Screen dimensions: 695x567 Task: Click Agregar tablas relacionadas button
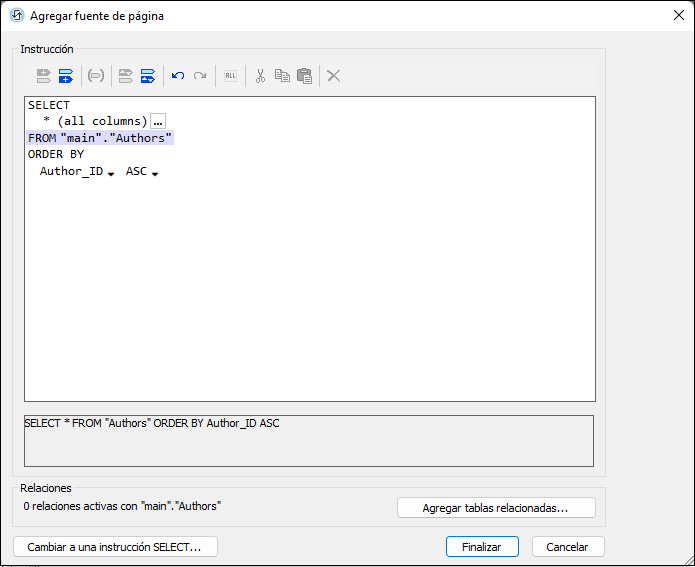pos(495,508)
